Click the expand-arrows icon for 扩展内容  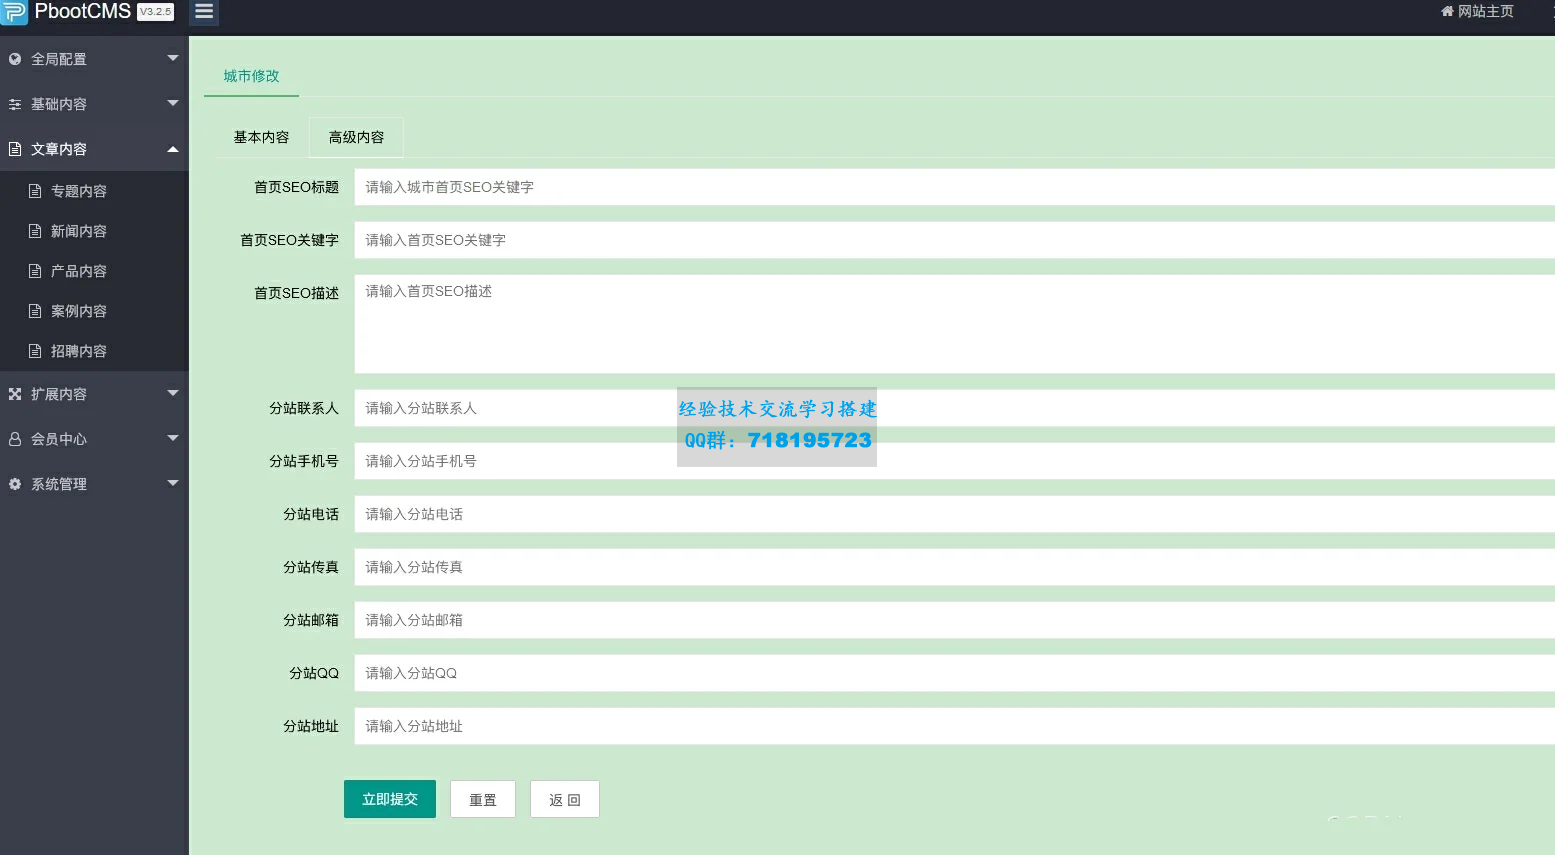pos(15,394)
